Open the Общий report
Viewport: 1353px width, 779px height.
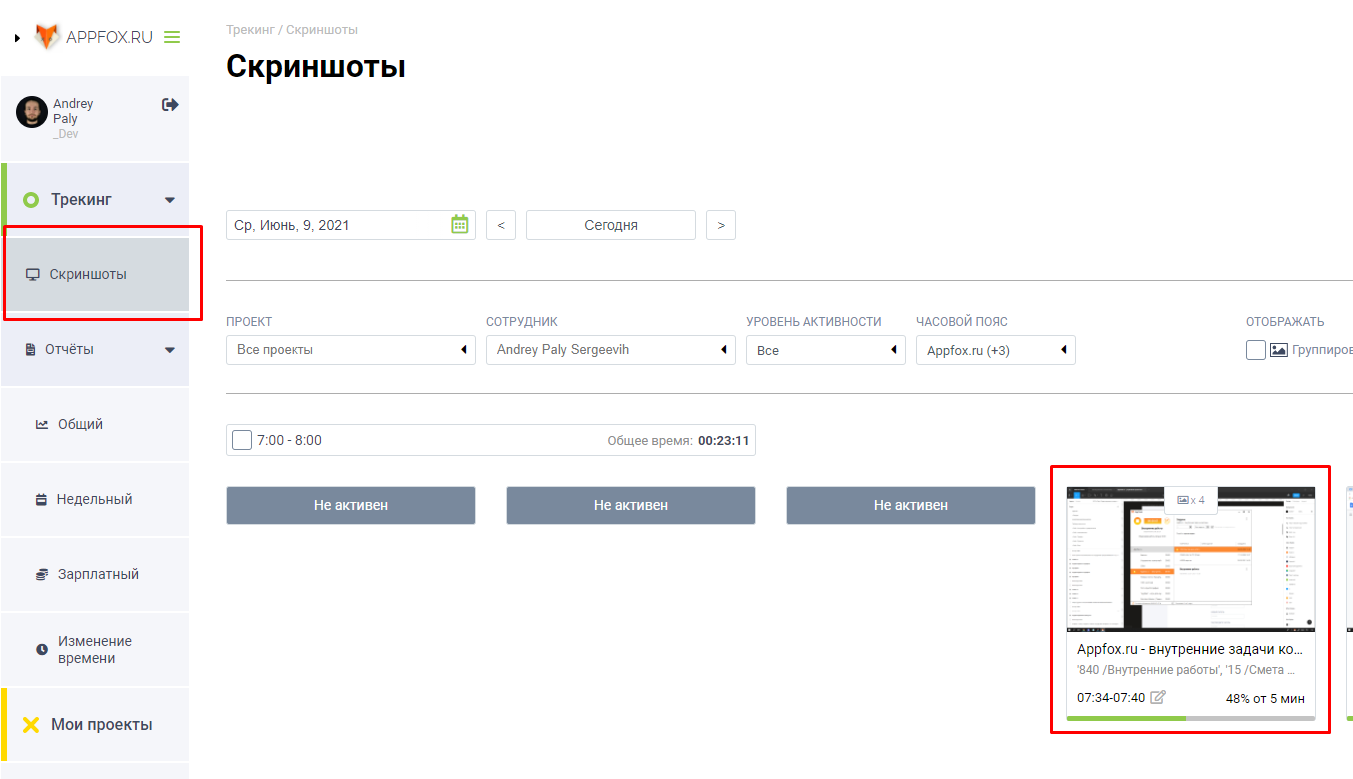click(x=95, y=424)
